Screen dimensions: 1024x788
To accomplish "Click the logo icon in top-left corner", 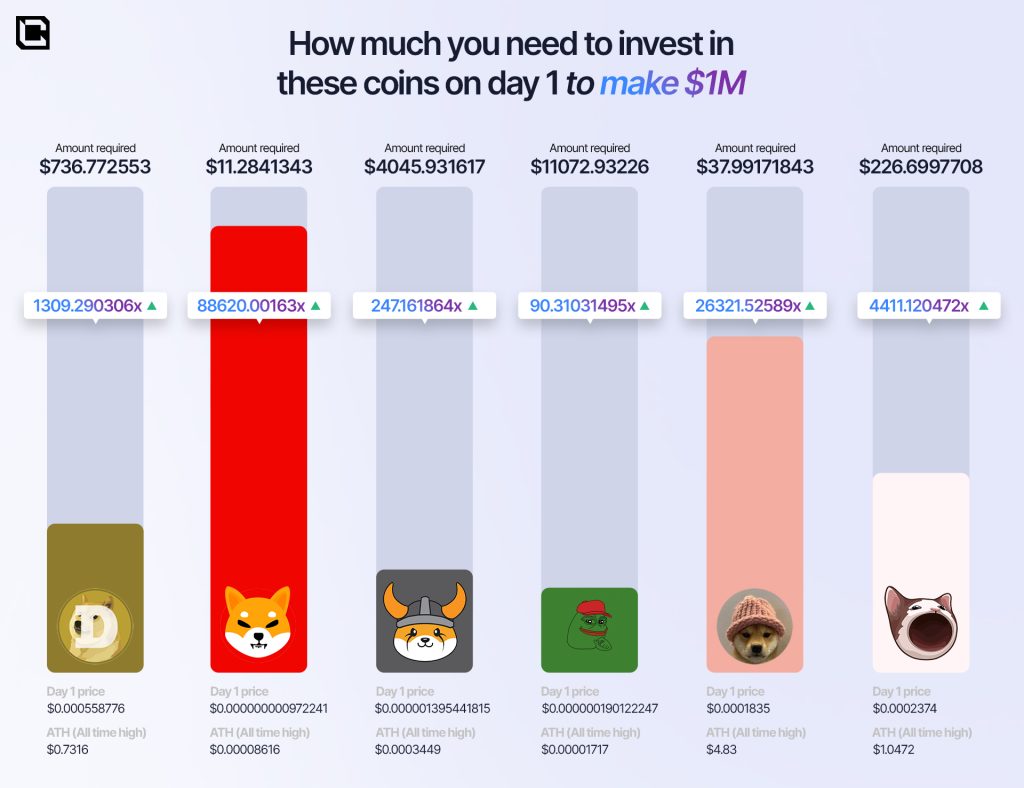I will (x=32, y=33).
